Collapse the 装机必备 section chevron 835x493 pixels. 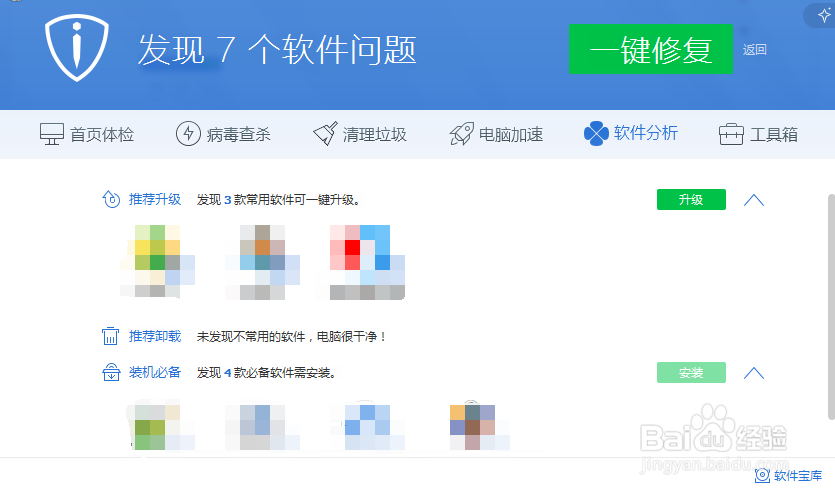(754, 373)
